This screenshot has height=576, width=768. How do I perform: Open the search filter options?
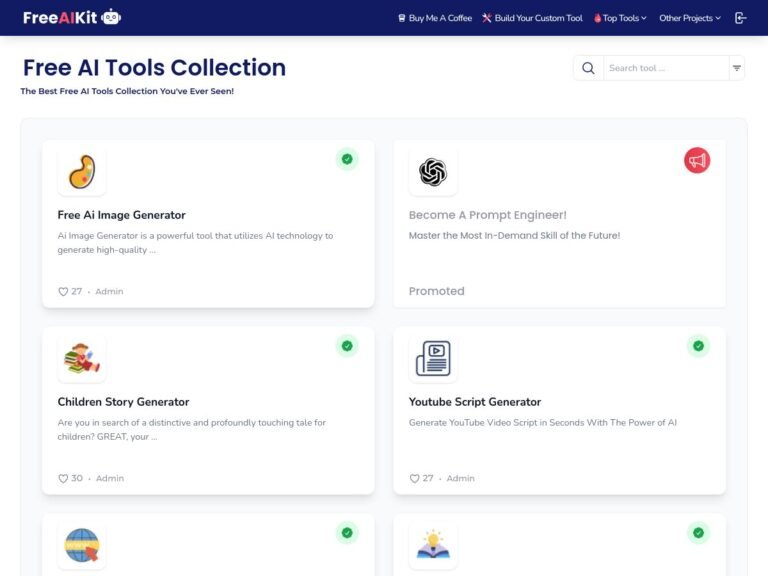point(737,68)
